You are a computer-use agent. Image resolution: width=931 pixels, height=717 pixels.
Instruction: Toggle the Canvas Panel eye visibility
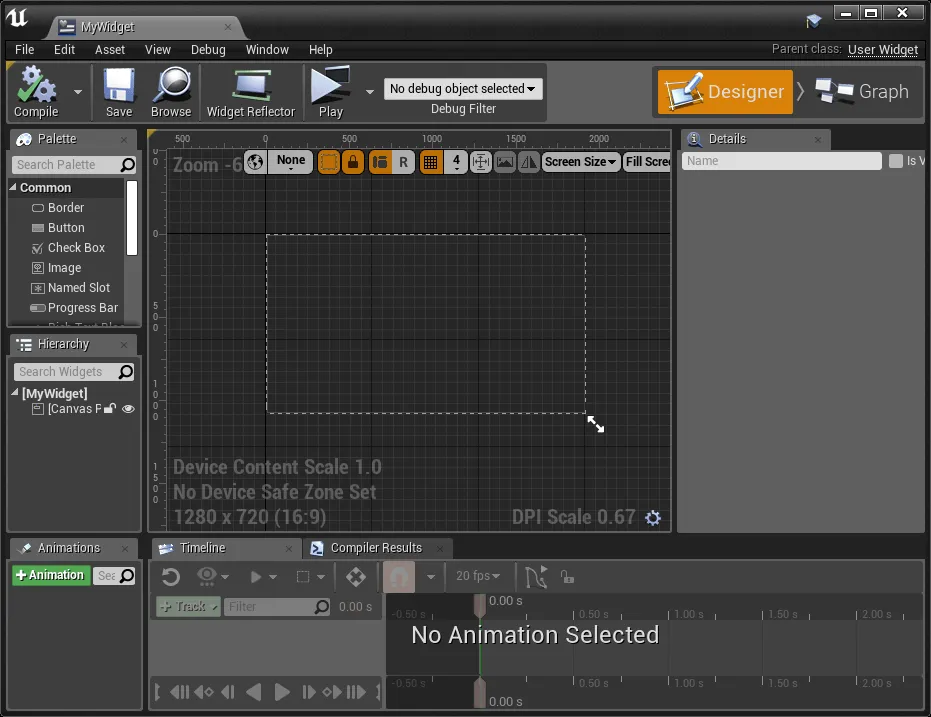(128, 409)
